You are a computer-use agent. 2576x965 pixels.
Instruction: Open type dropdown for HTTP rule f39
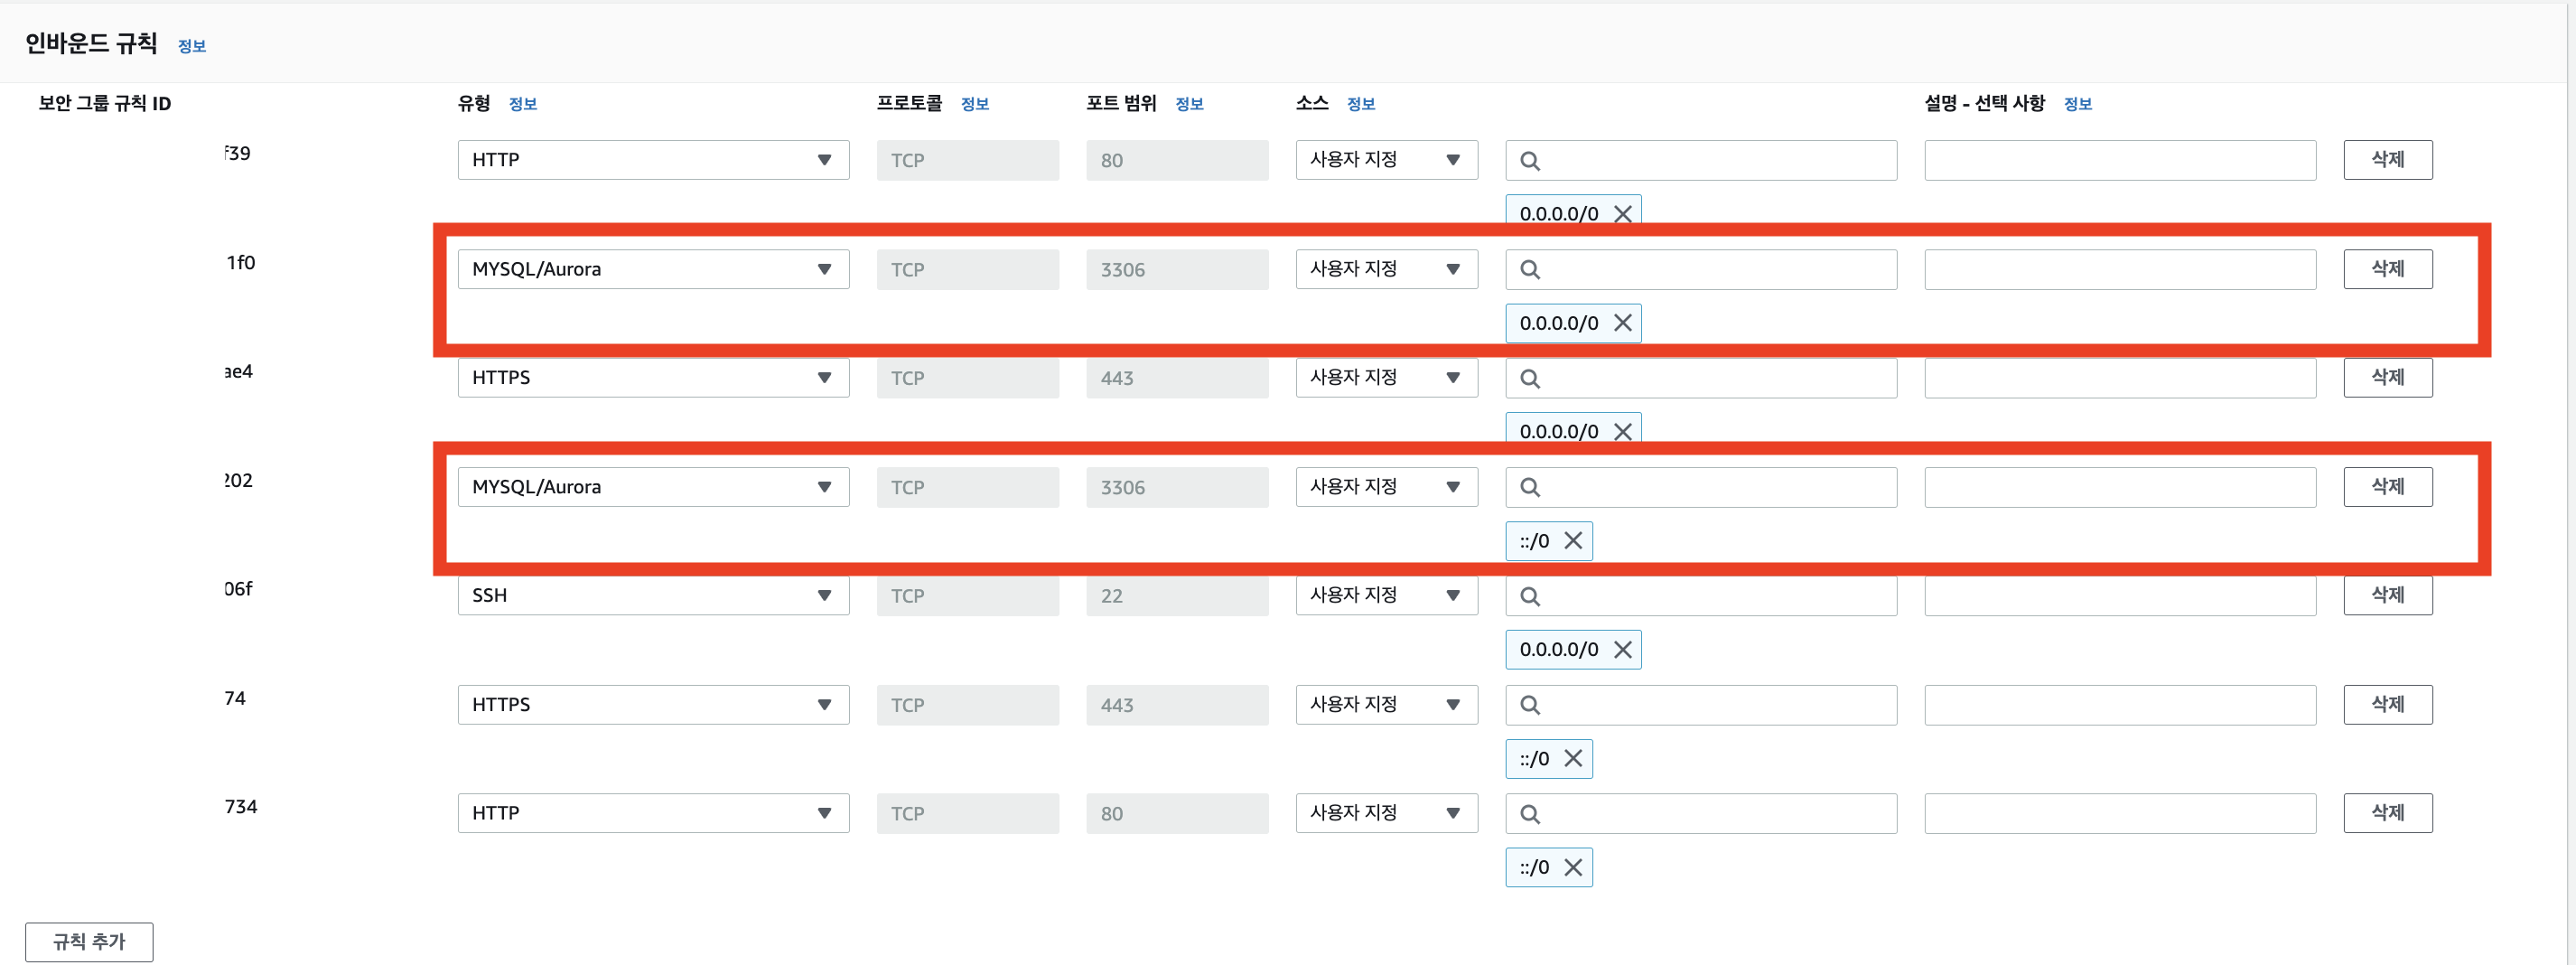(653, 160)
